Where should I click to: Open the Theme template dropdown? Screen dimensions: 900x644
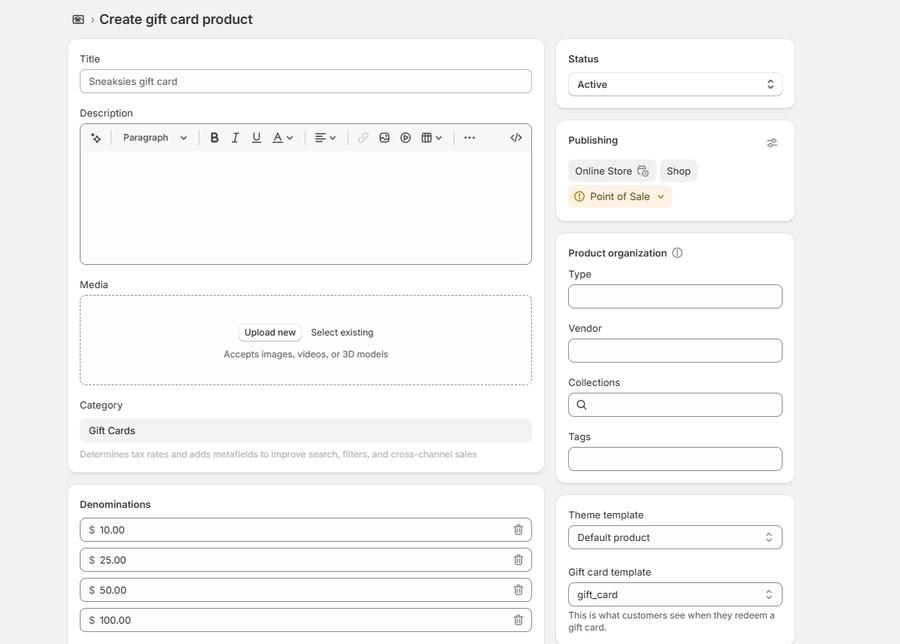675,538
